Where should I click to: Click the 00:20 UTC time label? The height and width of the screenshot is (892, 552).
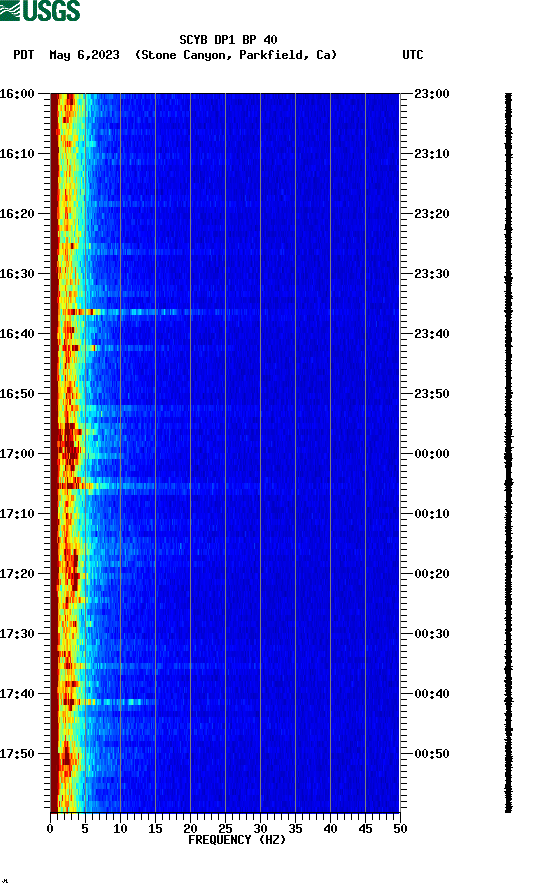432,574
